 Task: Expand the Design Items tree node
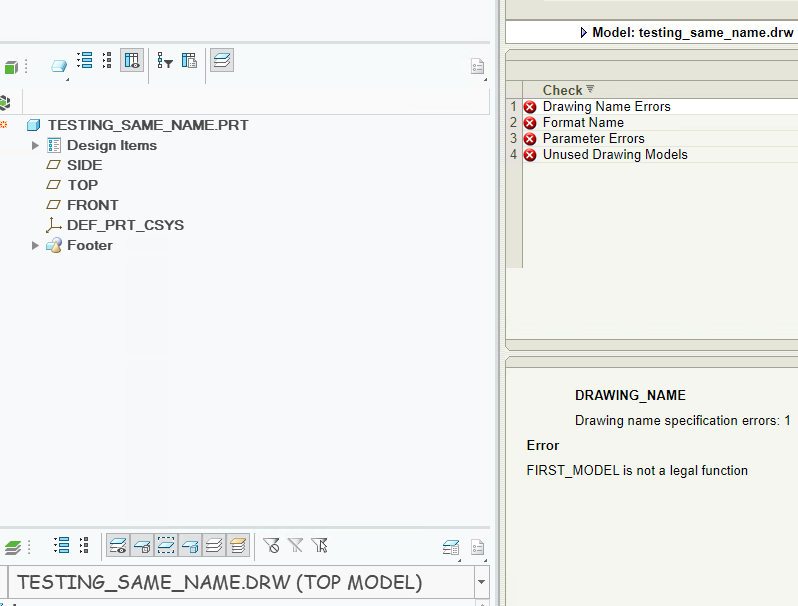coord(36,145)
